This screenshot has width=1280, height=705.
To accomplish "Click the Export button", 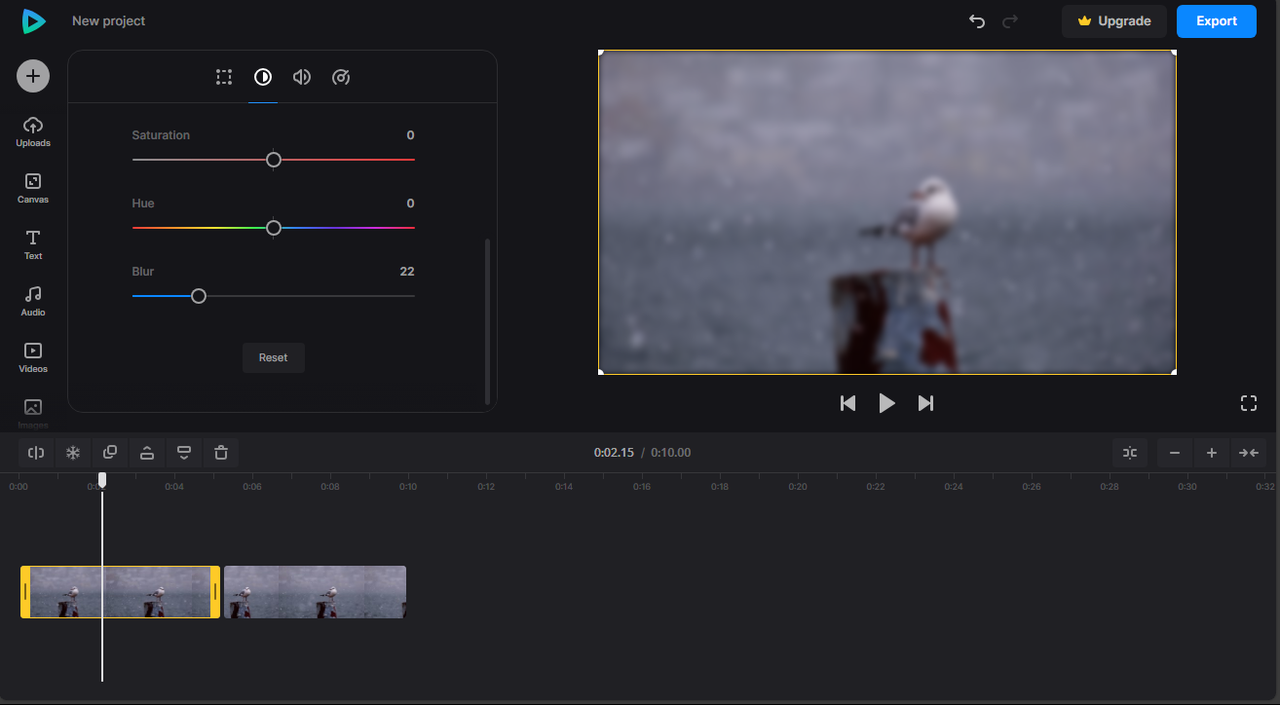I will click(1216, 21).
